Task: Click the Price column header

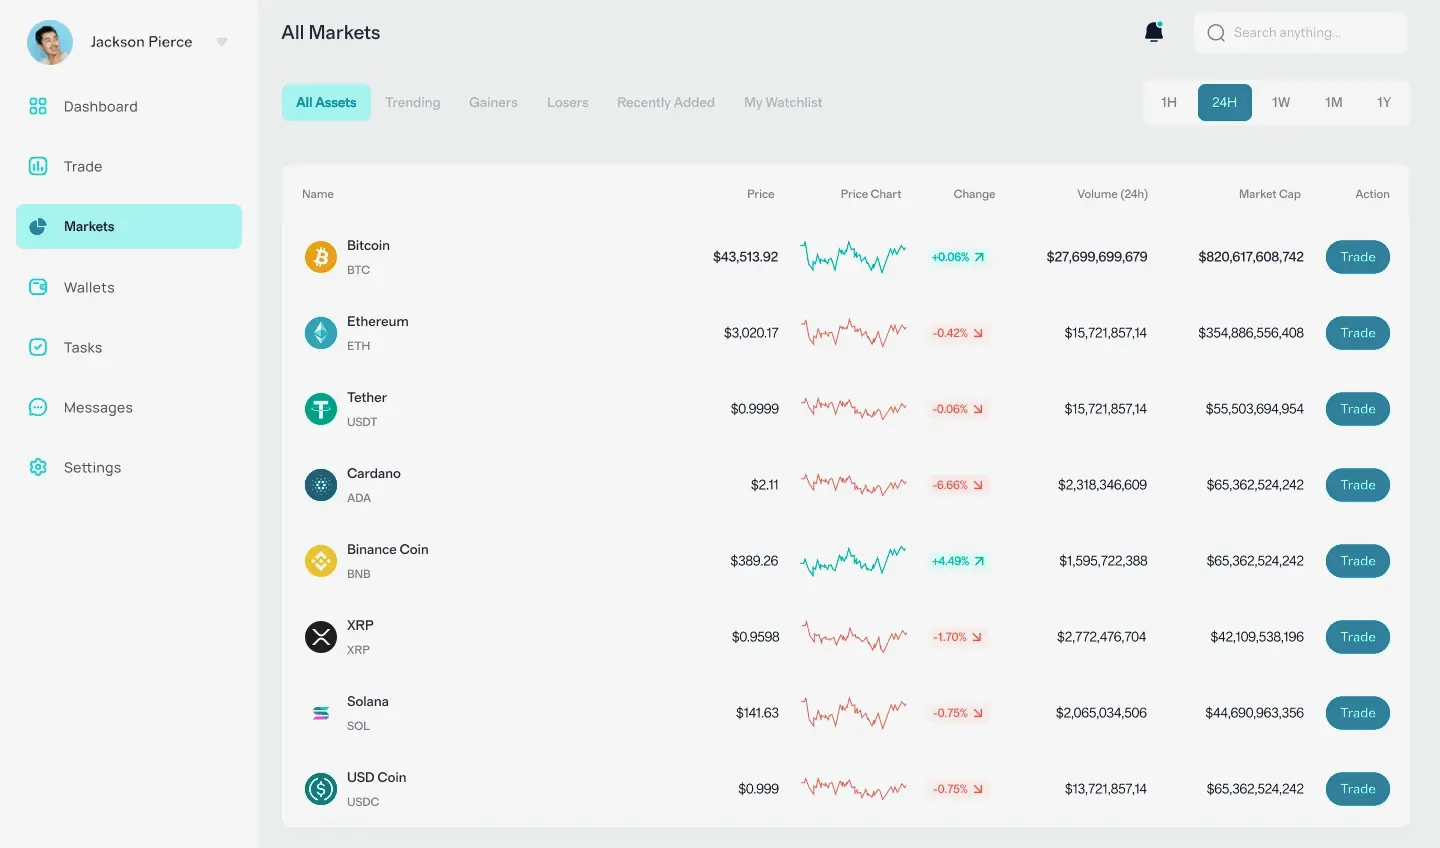Action: (760, 194)
